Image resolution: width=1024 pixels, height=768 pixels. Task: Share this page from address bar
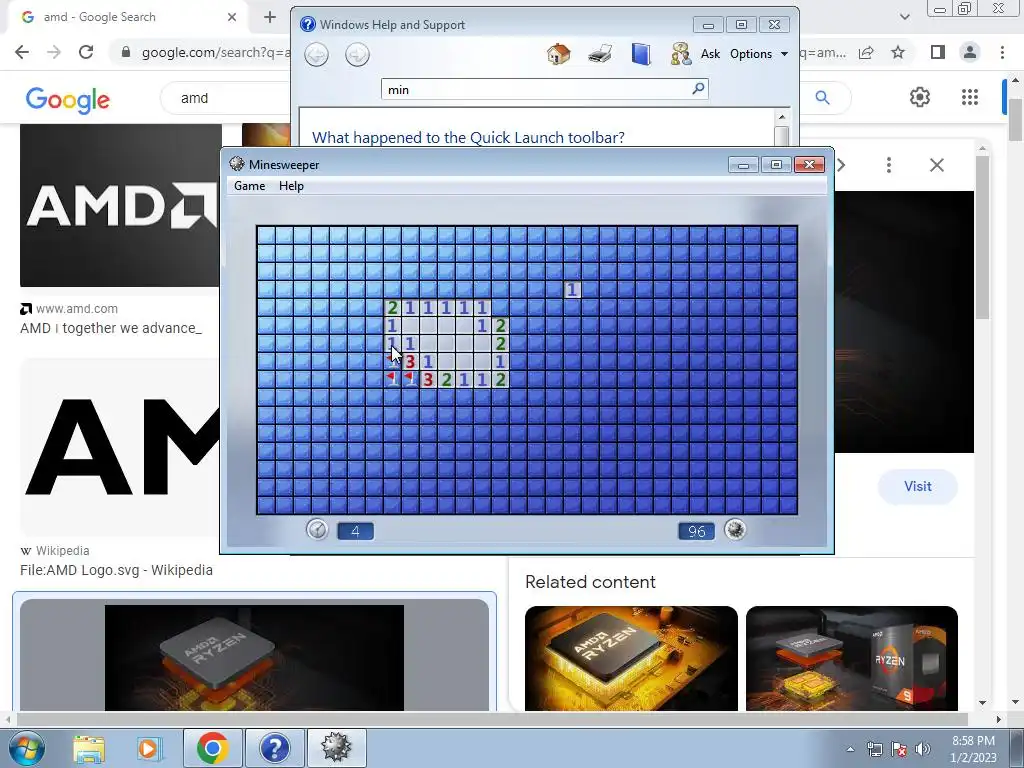tap(867, 52)
